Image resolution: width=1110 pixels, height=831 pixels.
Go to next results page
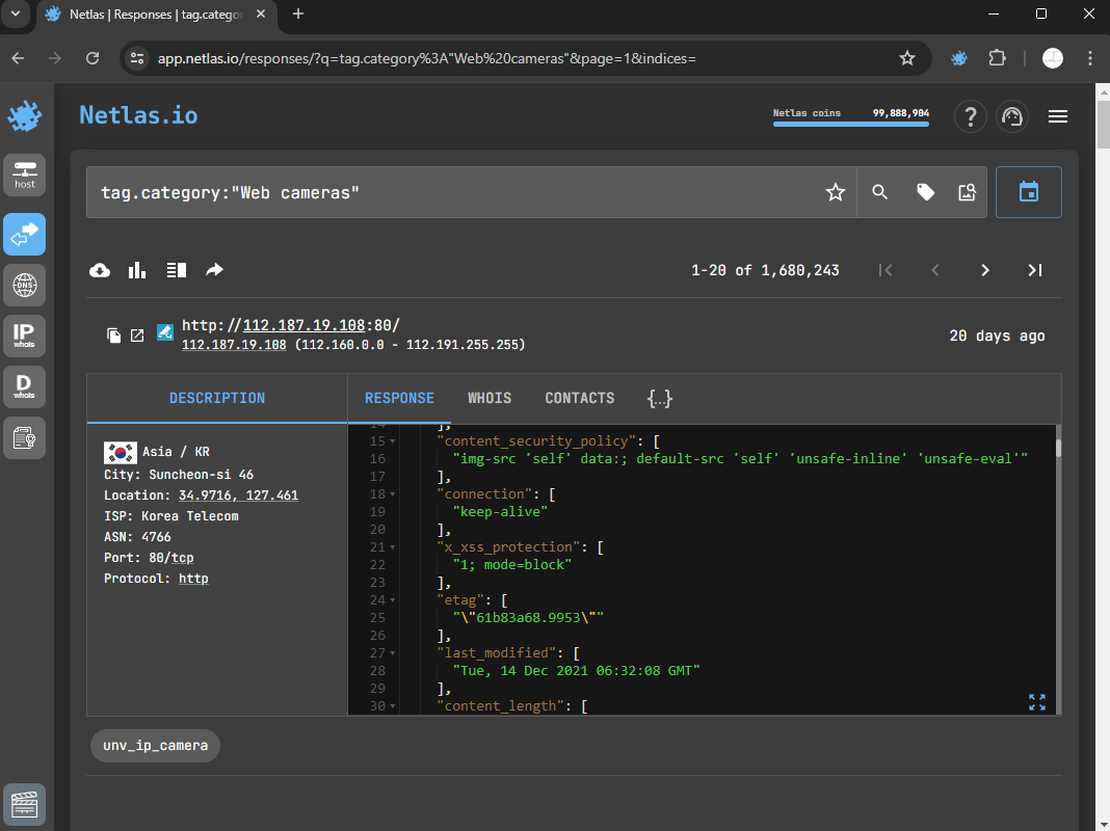[x=985, y=270]
